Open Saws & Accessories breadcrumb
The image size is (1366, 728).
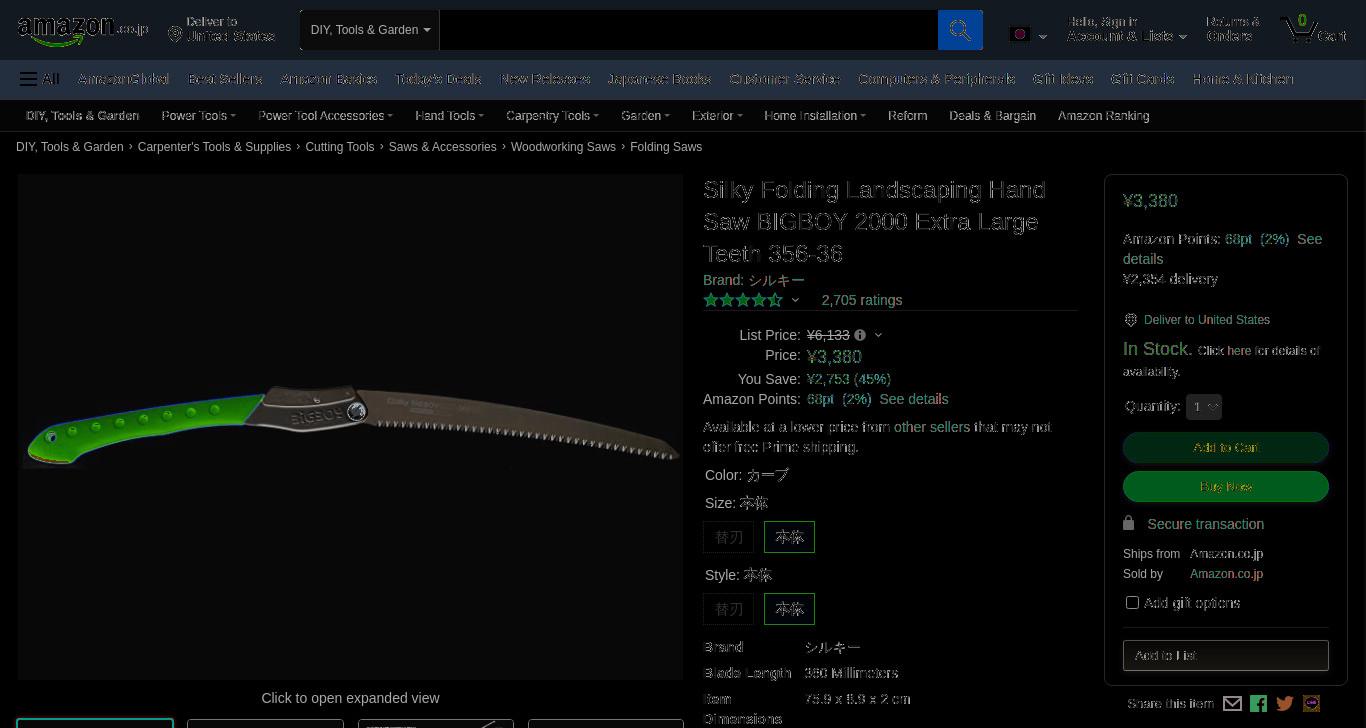[x=442, y=147]
